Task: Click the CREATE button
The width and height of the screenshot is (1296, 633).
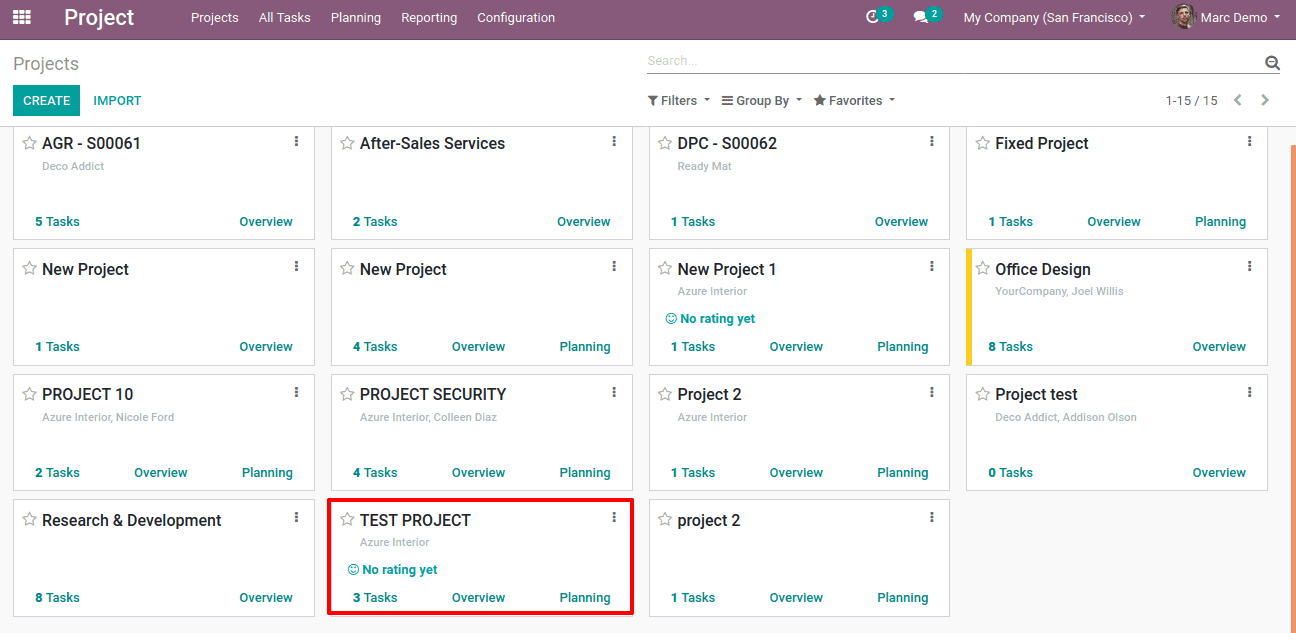Action: [x=46, y=100]
